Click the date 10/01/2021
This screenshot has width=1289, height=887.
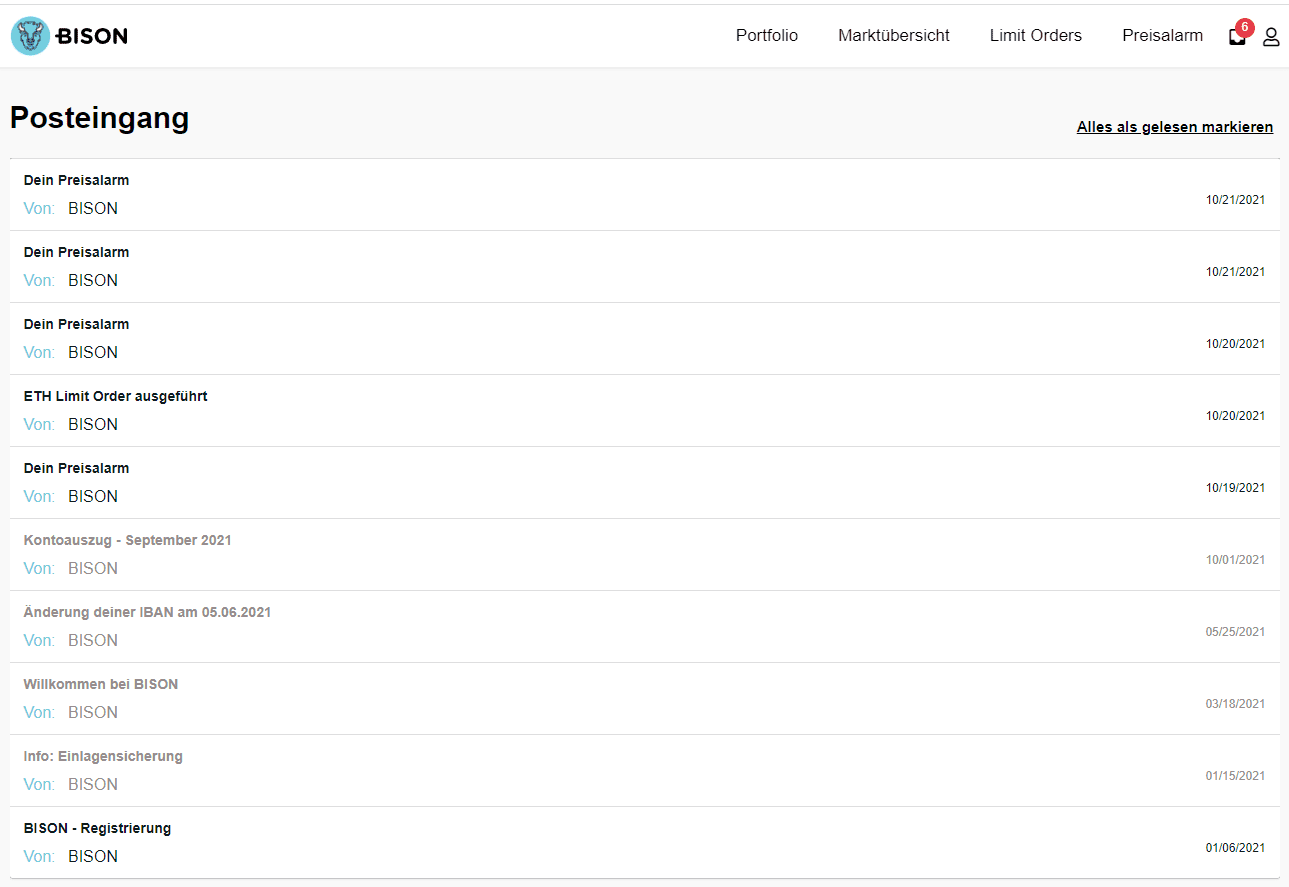pyautogui.click(x=1235, y=560)
